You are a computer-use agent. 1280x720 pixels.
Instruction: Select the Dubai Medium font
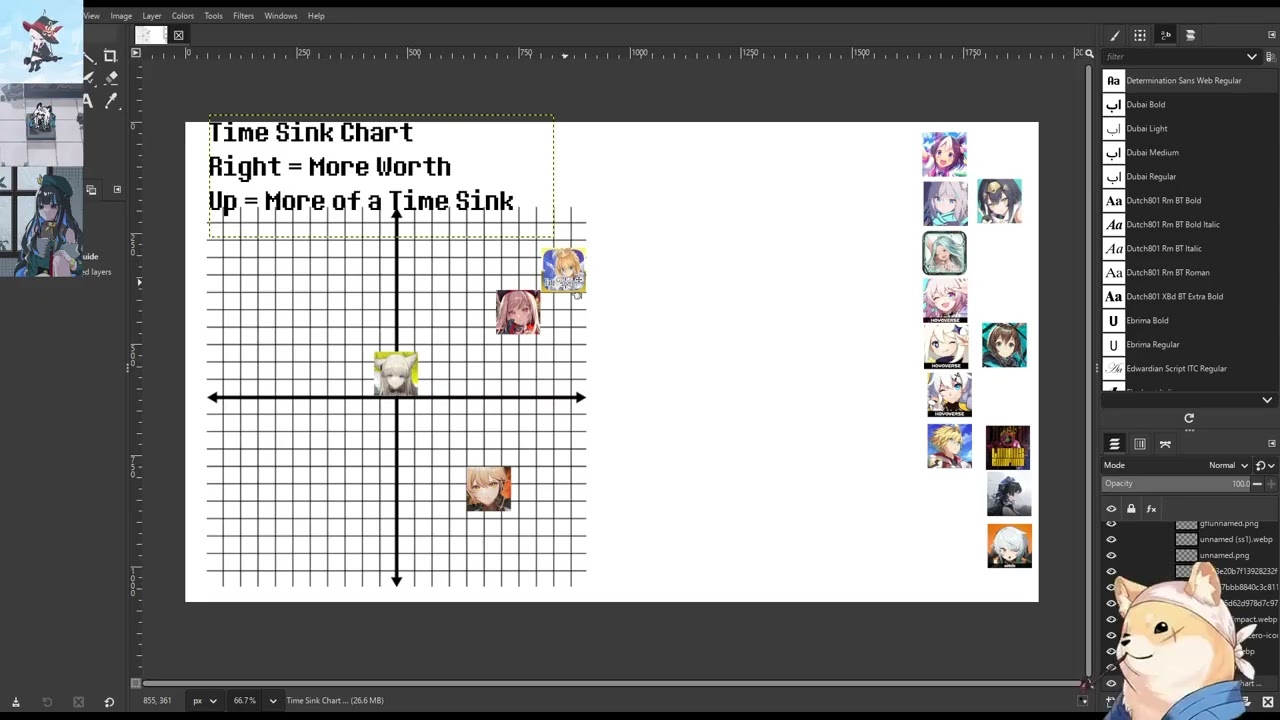pyautogui.click(x=1189, y=152)
